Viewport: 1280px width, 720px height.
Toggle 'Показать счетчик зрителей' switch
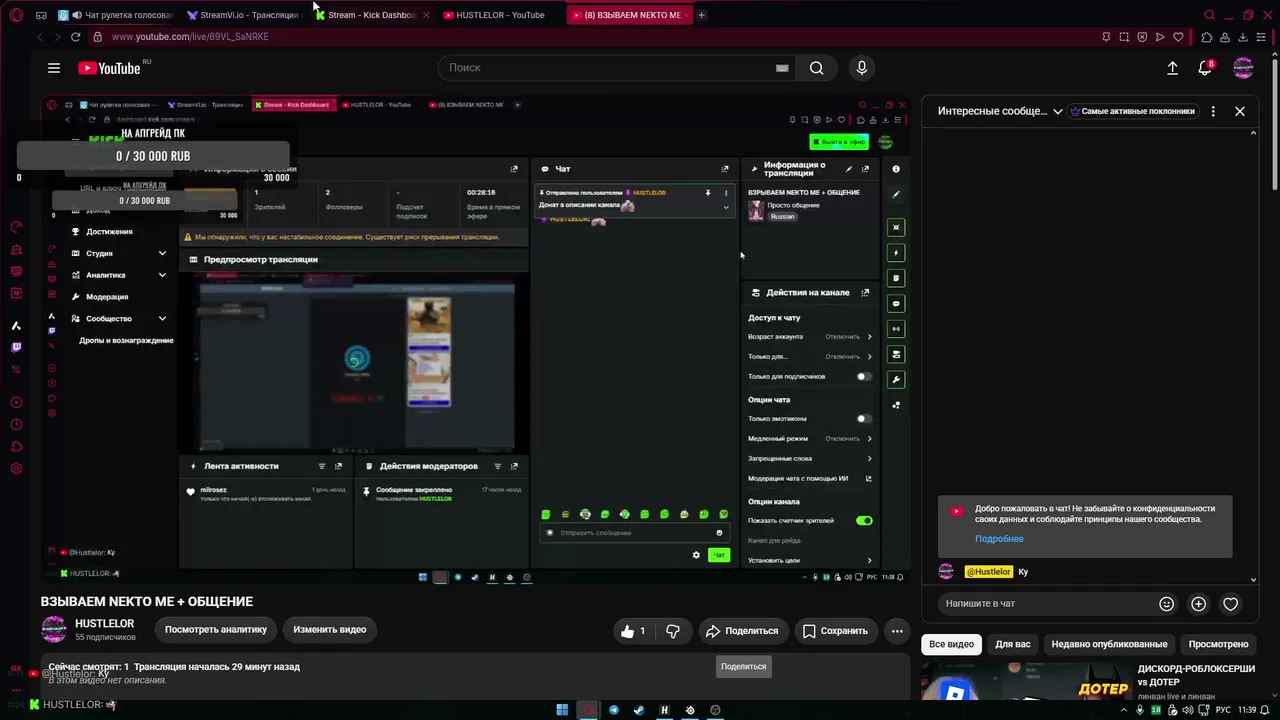[x=864, y=521]
